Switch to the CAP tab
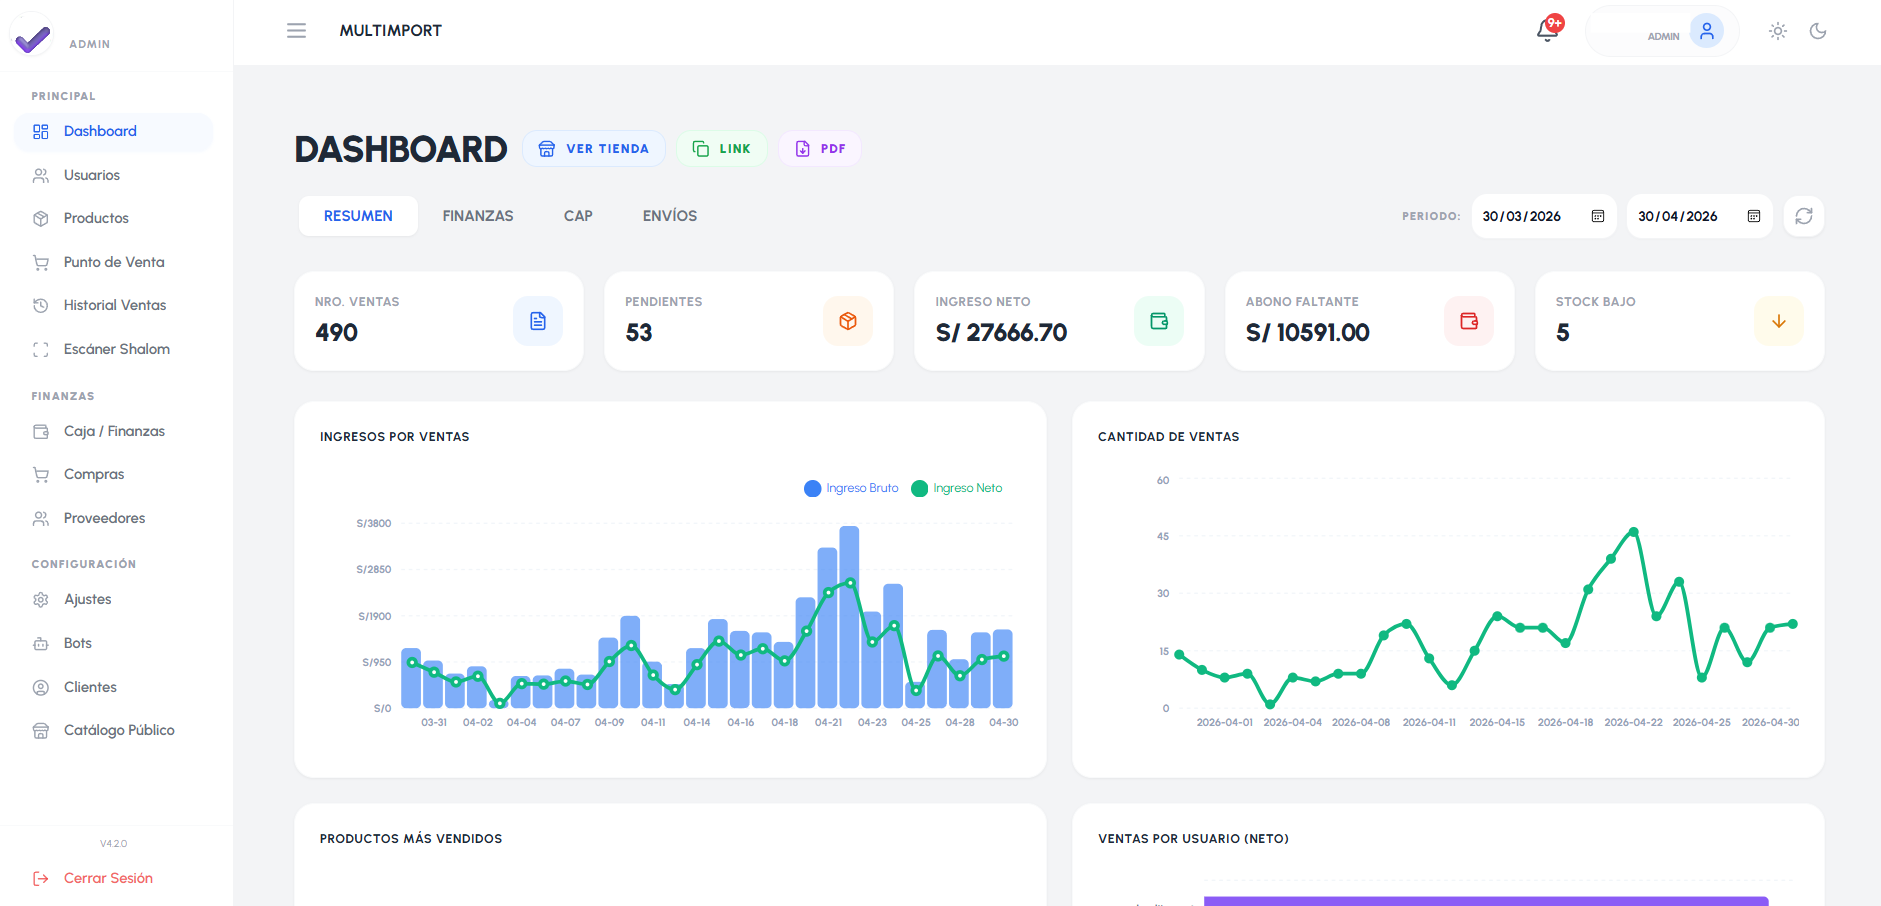This screenshot has height=906, width=1881. (x=578, y=216)
